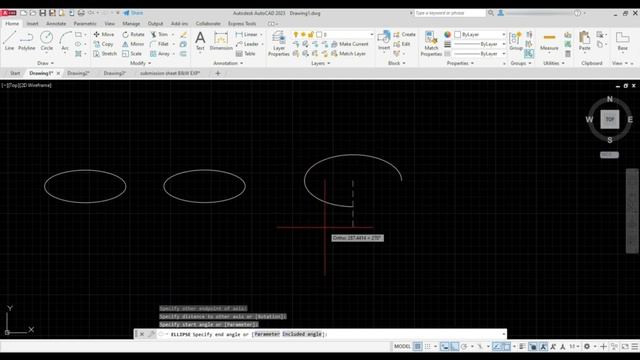Open the Annotate ribbon tab
The width and height of the screenshot is (640, 360).
(x=56, y=24)
